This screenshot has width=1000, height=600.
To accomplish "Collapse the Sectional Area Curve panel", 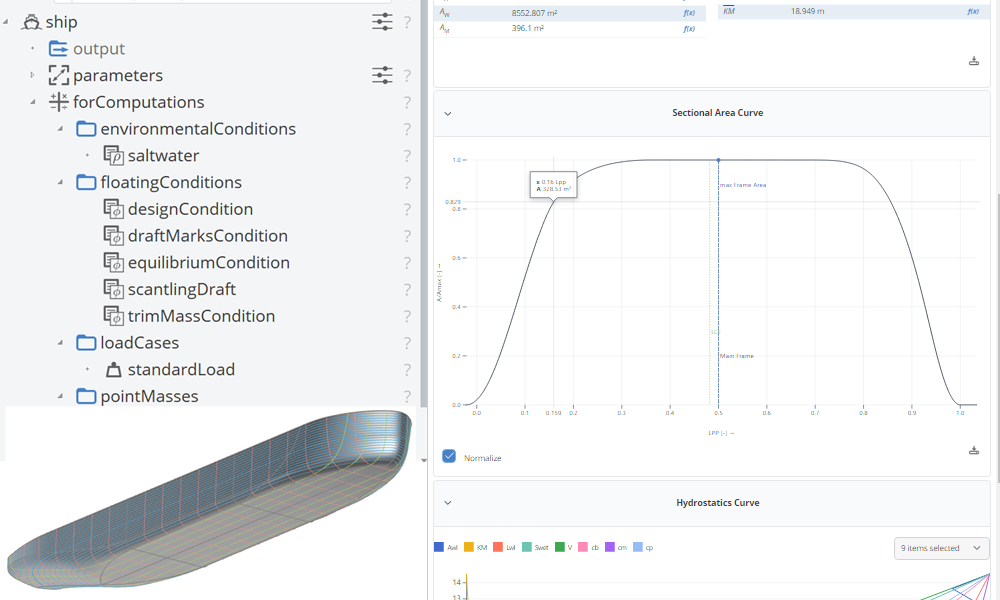I will point(448,114).
